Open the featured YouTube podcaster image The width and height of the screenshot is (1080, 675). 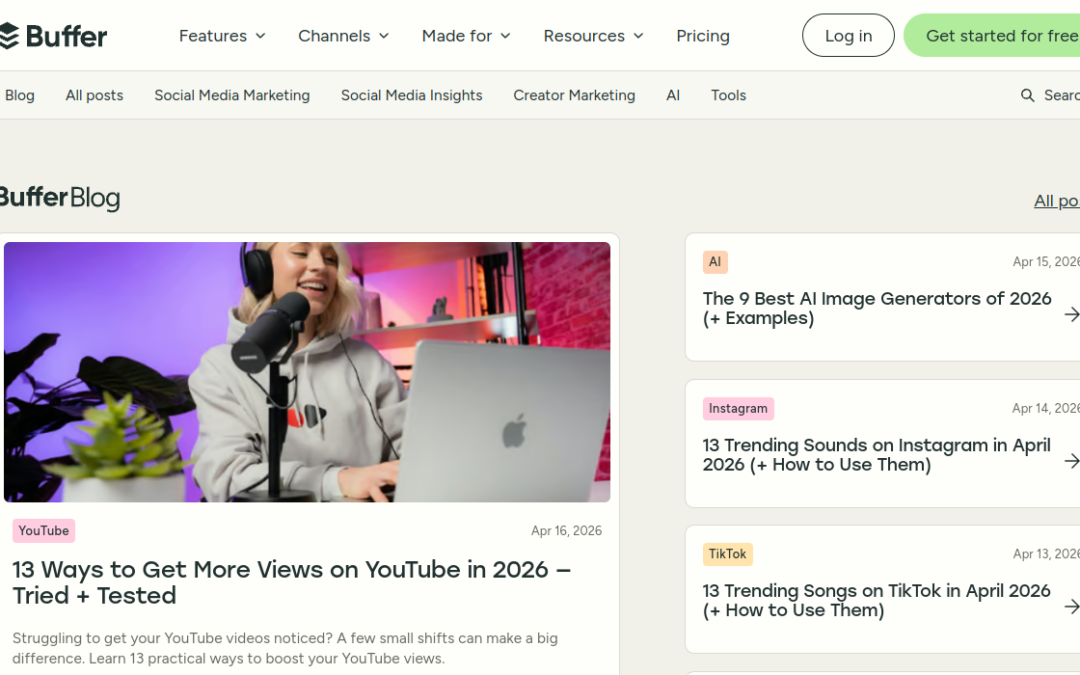[307, 372]
